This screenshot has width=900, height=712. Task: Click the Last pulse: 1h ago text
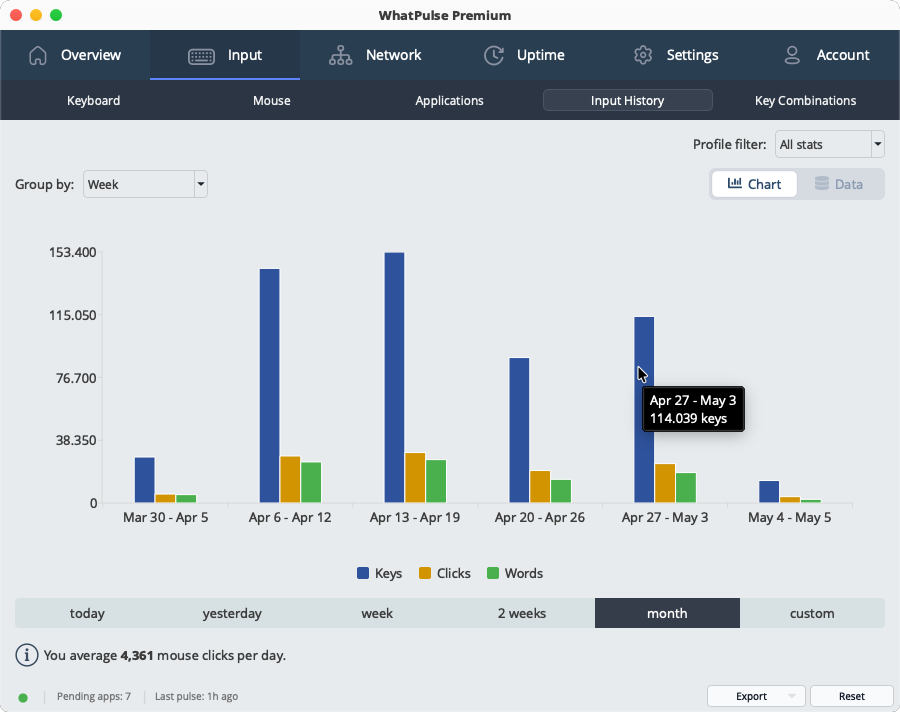tap(196, 696)
